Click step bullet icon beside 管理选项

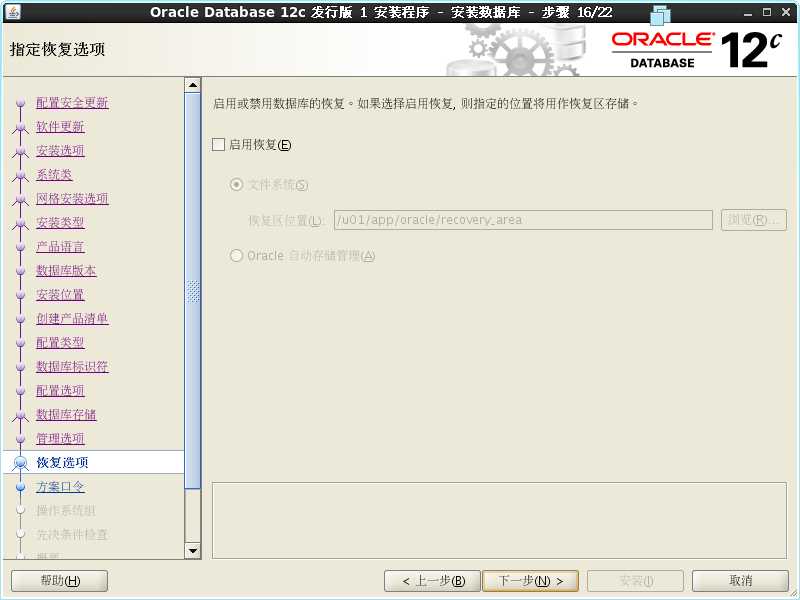(20, 439)
